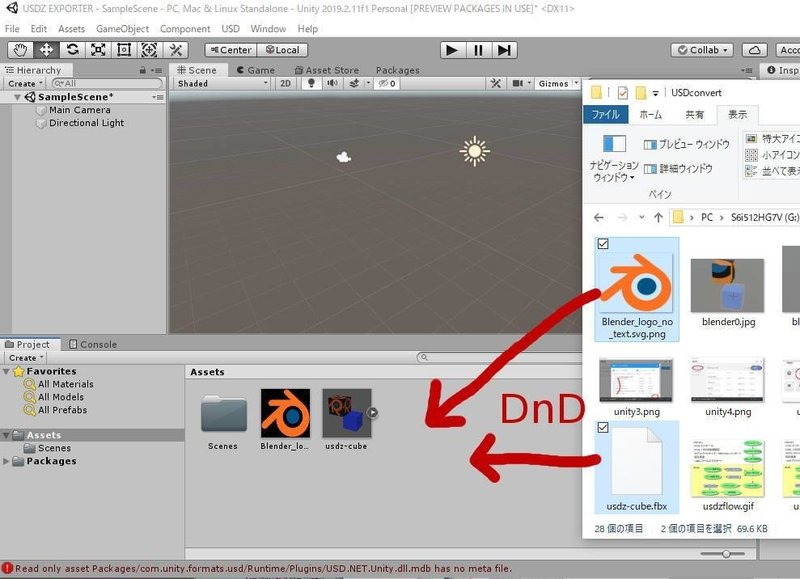Select the Transform tool
This screenshot has height=579, width=800.
coord(149,50)
